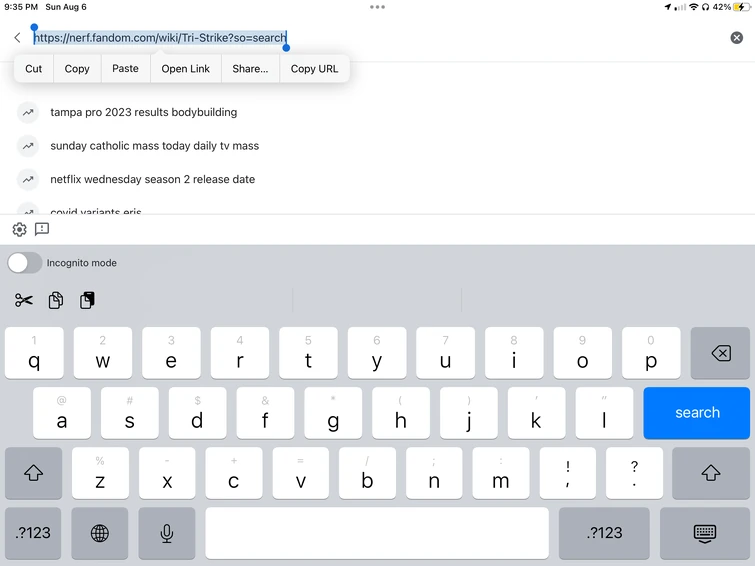The width and height of the screenshot is (755, 566).
Task: Tap the s key
Action: [x=130, y=413]
